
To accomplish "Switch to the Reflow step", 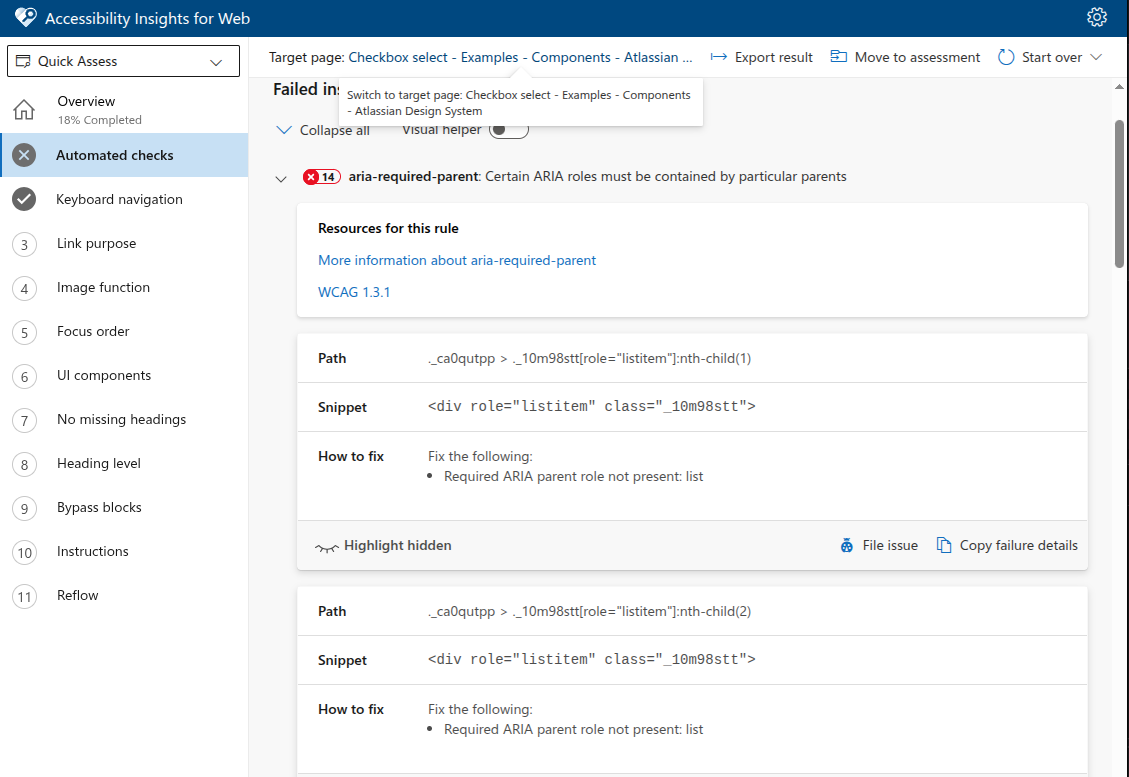I will [77, 595].
